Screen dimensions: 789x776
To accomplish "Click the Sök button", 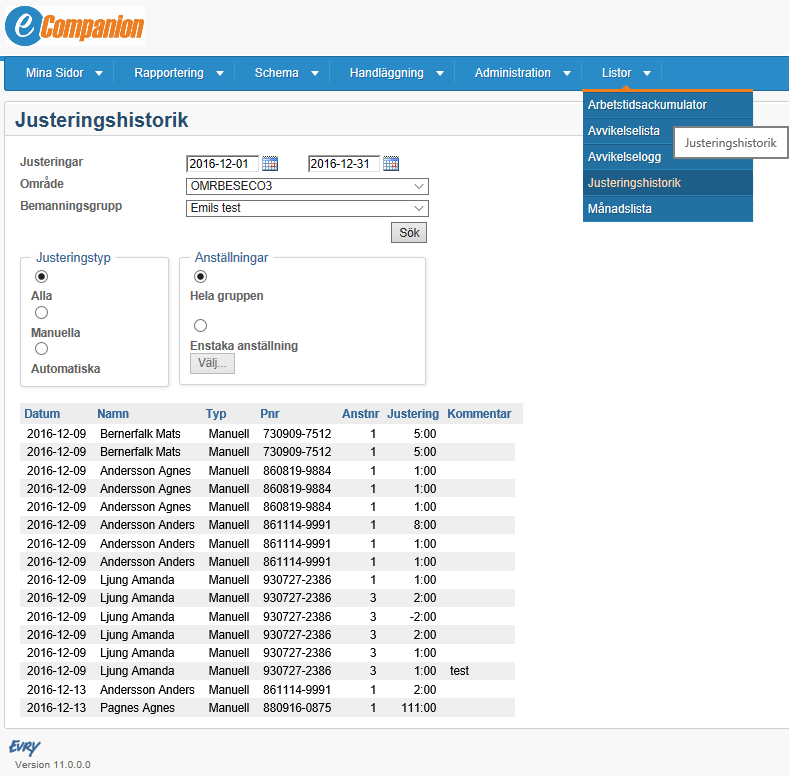I will [x=409, y=232].
